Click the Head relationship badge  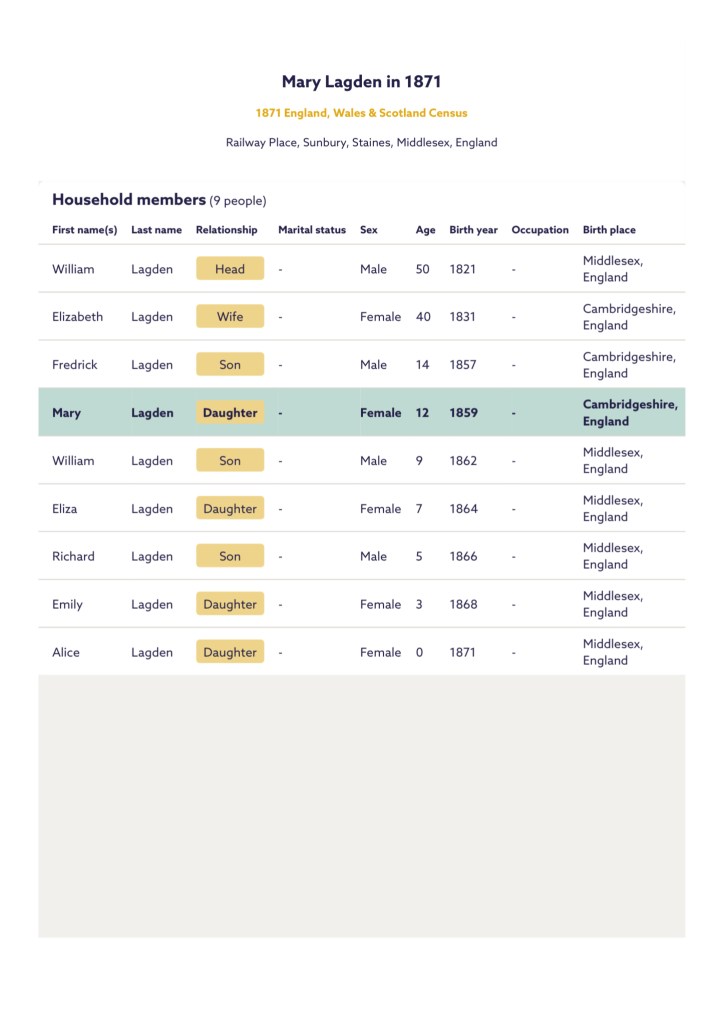(x=230, y=269)
